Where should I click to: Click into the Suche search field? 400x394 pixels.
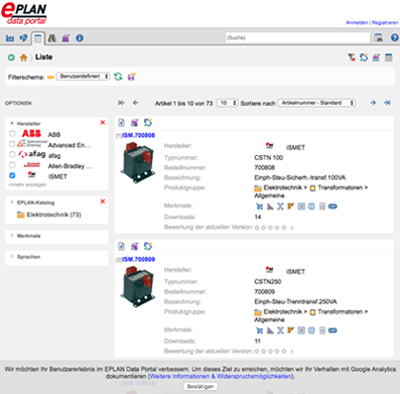tap(298, 38)
